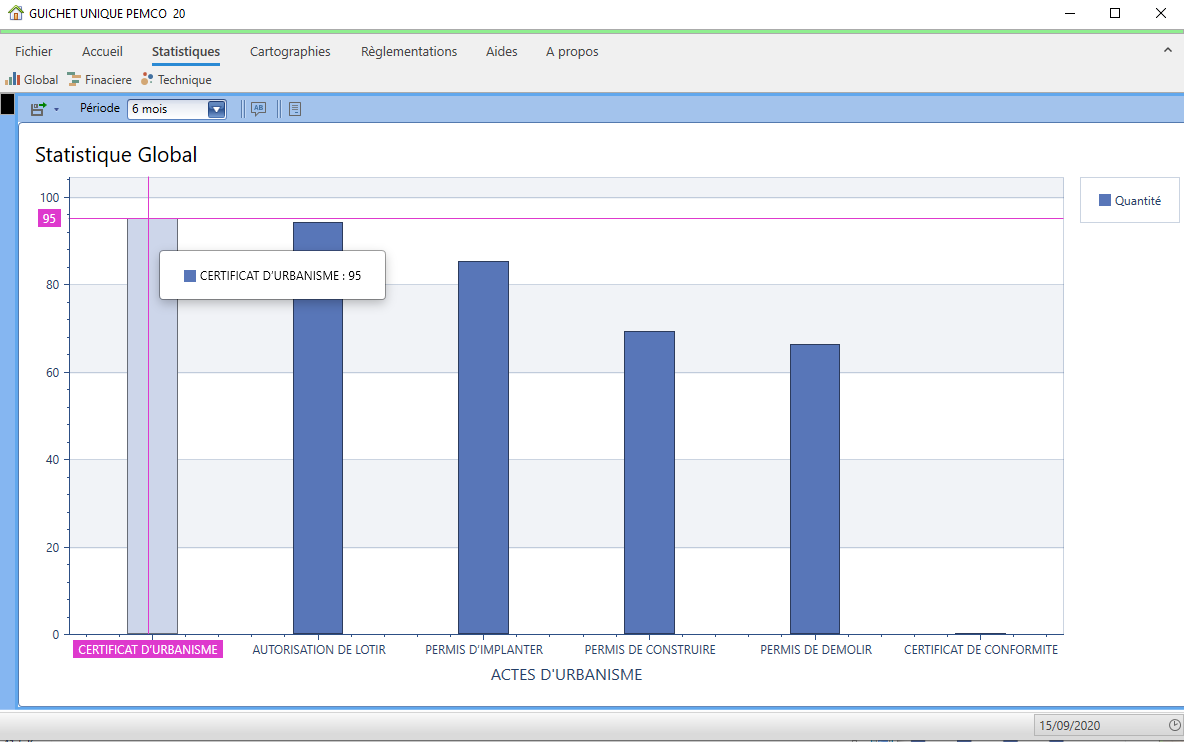The height and width of the screenshot is (742, 1184).
Task: Click the chart export icon
Action: point(38,109)
